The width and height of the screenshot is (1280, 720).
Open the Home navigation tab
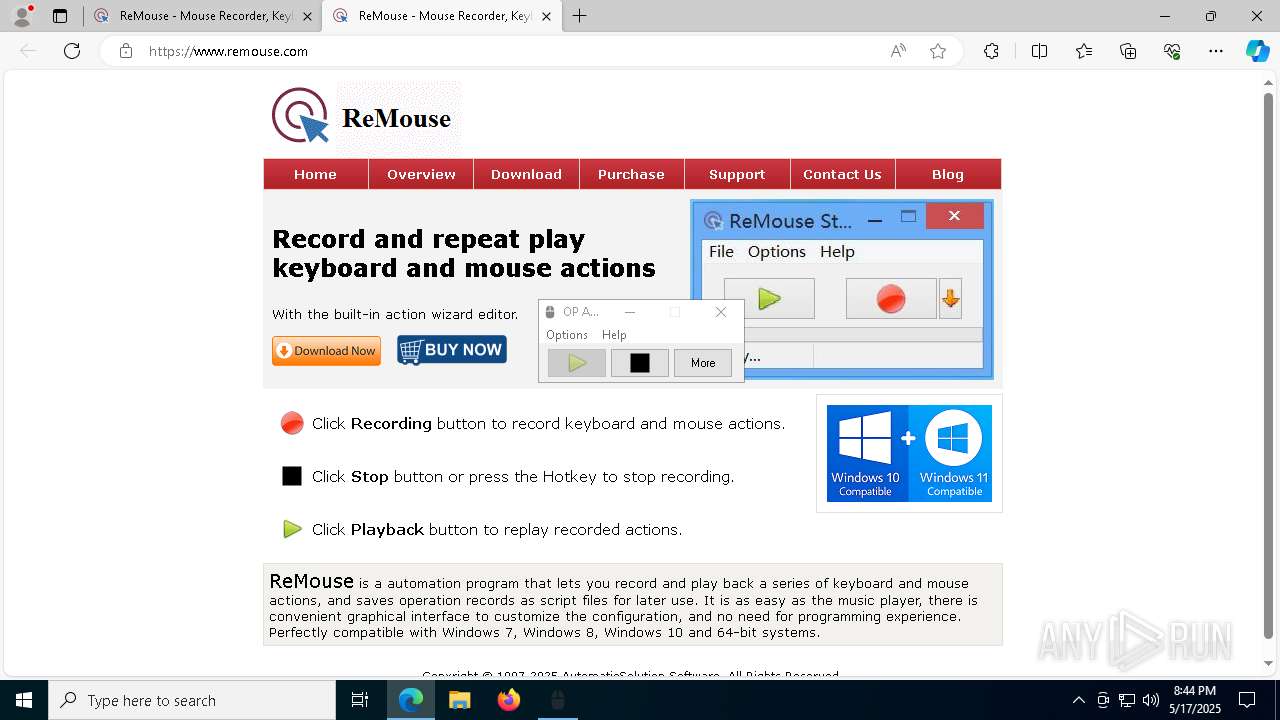(x=315, y=174)
